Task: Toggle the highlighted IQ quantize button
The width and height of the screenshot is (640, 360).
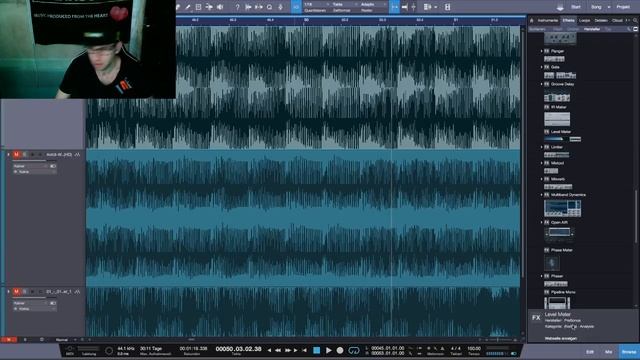Action: pos(296,7)
